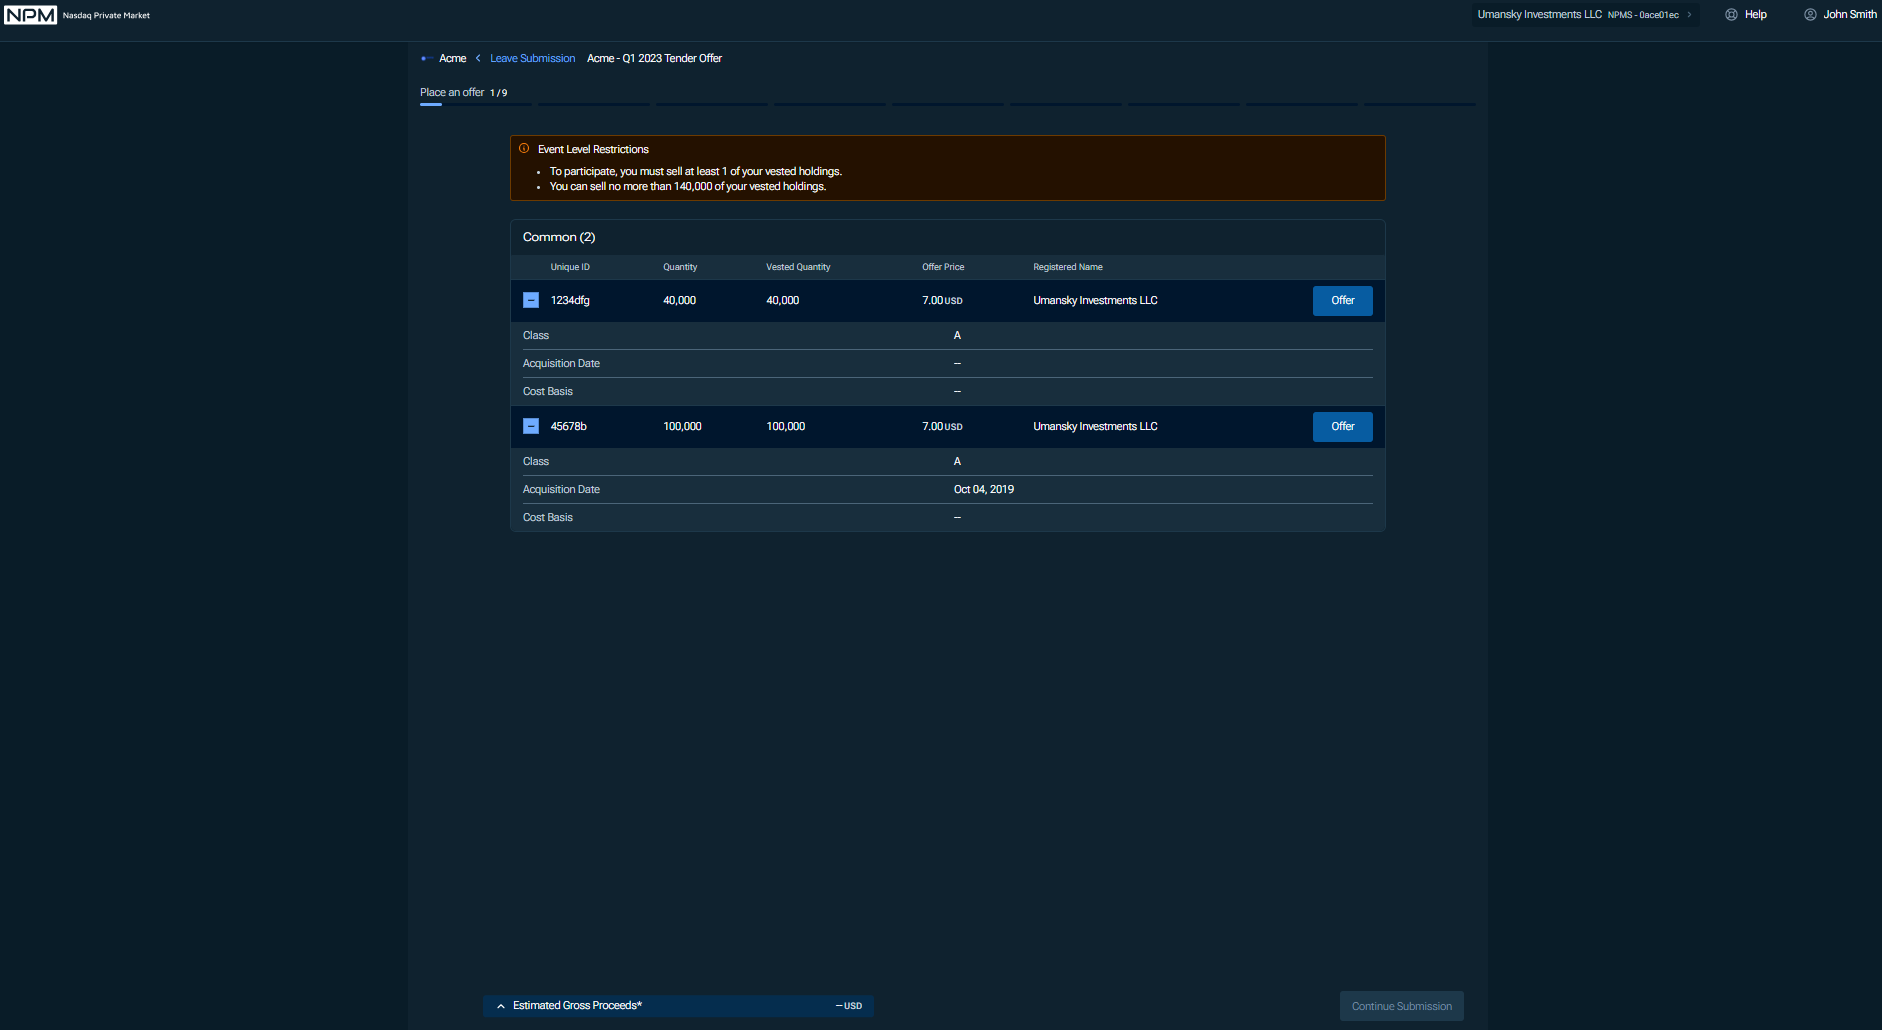This screenshot has width=1882, height=1030.
Task: Click the Cost Basis row under 1234dfg
Action: point(947,392)
